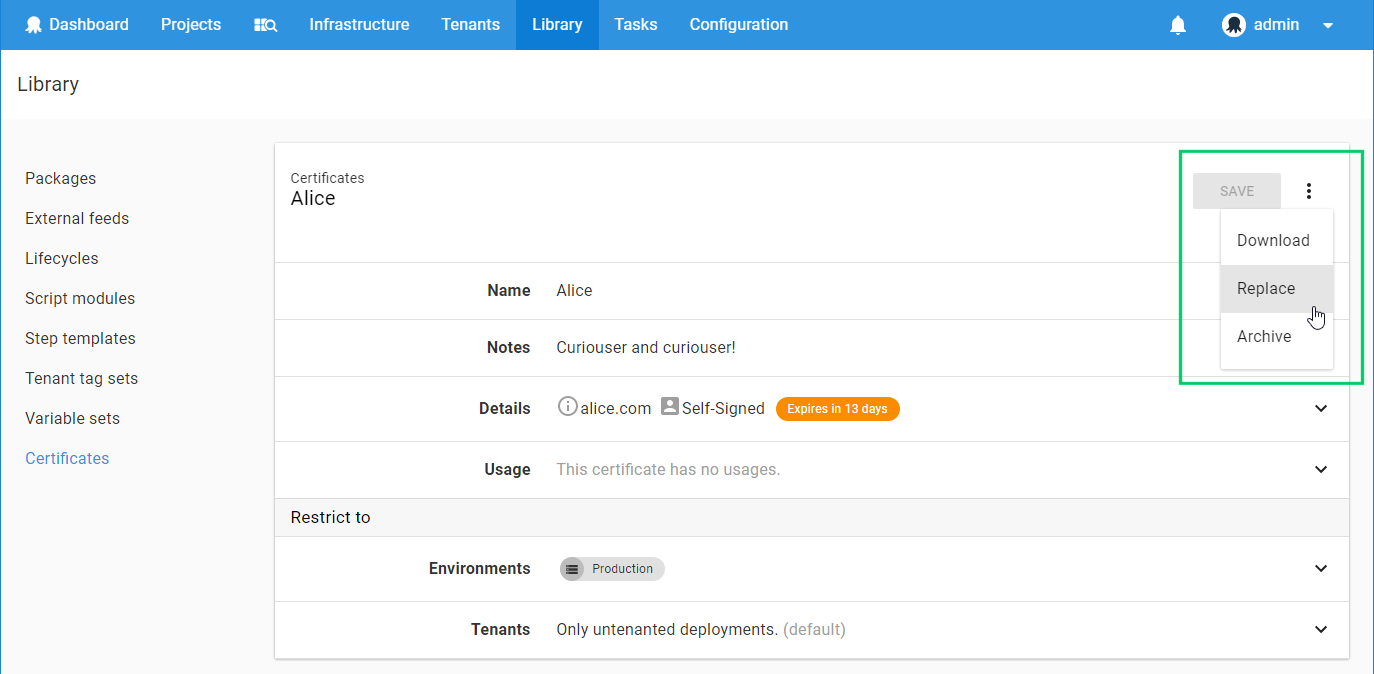Screen dimensions: 1374x674
Task: Click the three-dot overflow menu icon
Action: pos(1308,191)
